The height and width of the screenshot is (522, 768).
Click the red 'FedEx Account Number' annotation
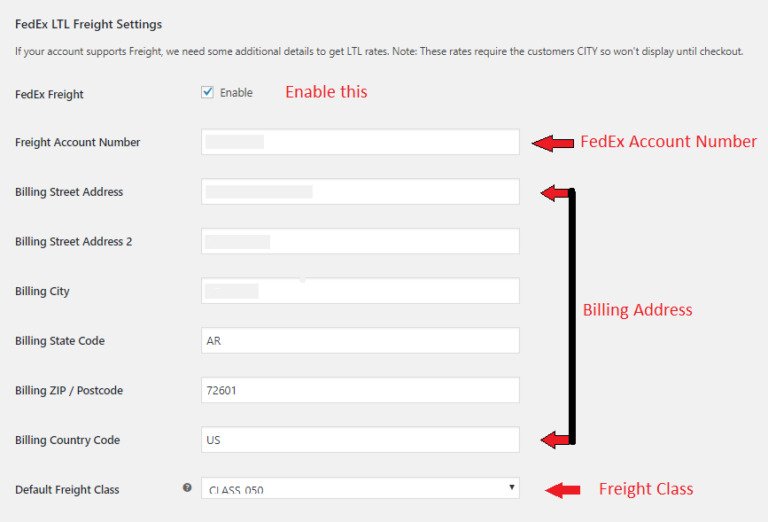pyautogui.click(x=668, y=142)
